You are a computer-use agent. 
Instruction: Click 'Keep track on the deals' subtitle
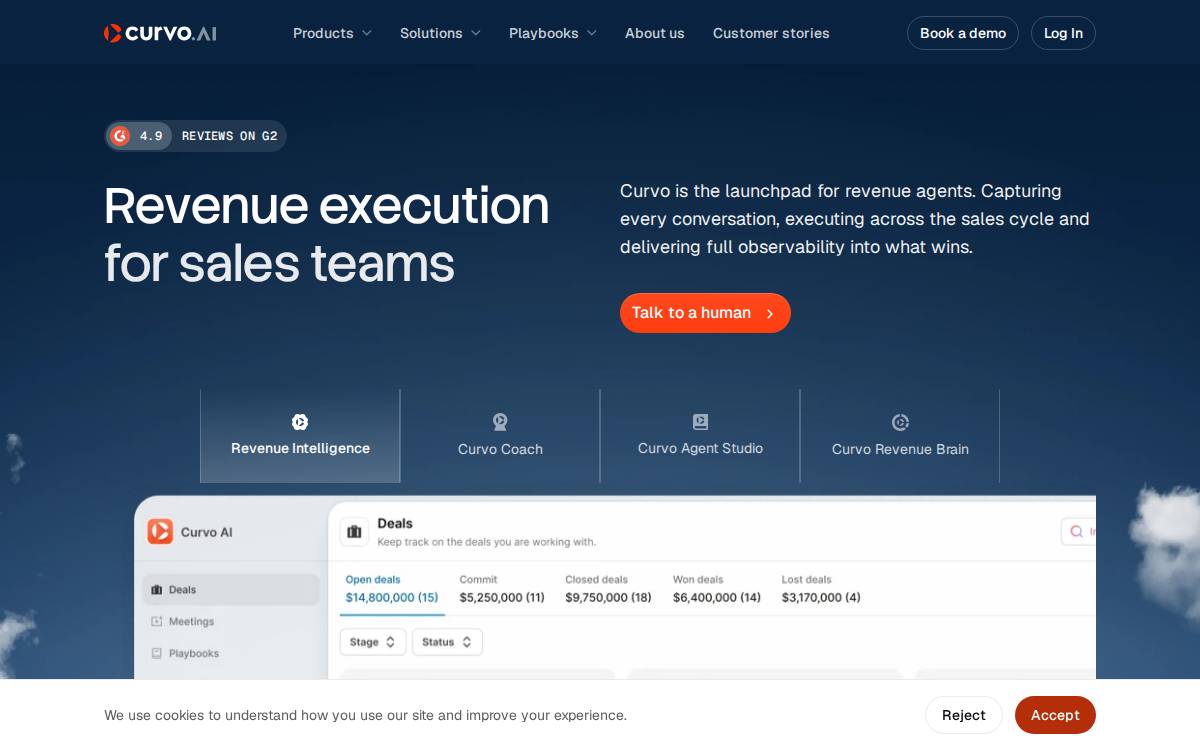(x=486, y=542)
